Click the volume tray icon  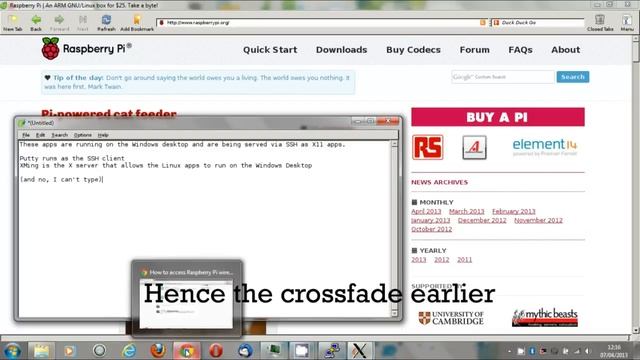tap(588, 351)
